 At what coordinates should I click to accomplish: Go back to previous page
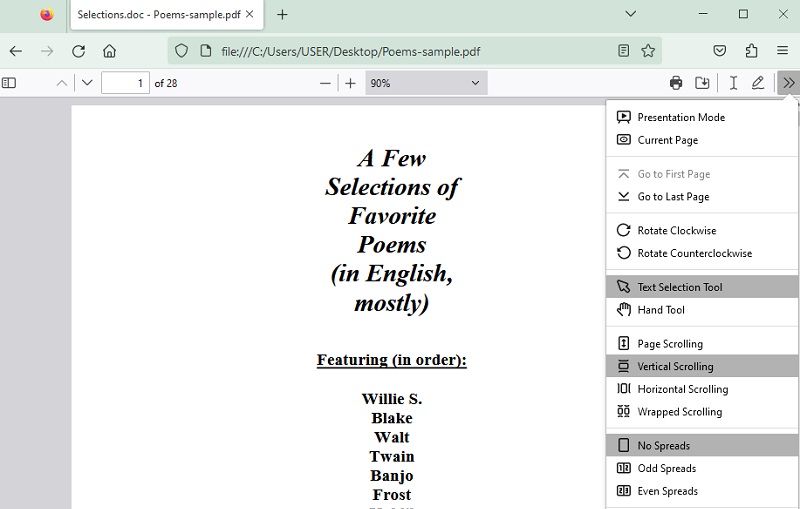(x=16, y=51)
